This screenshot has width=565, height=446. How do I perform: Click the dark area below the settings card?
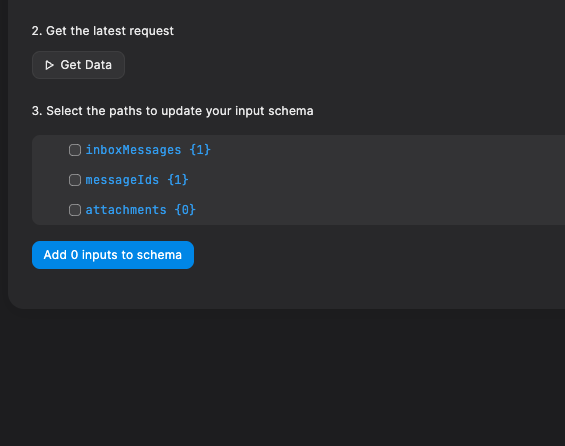[282, 378]
